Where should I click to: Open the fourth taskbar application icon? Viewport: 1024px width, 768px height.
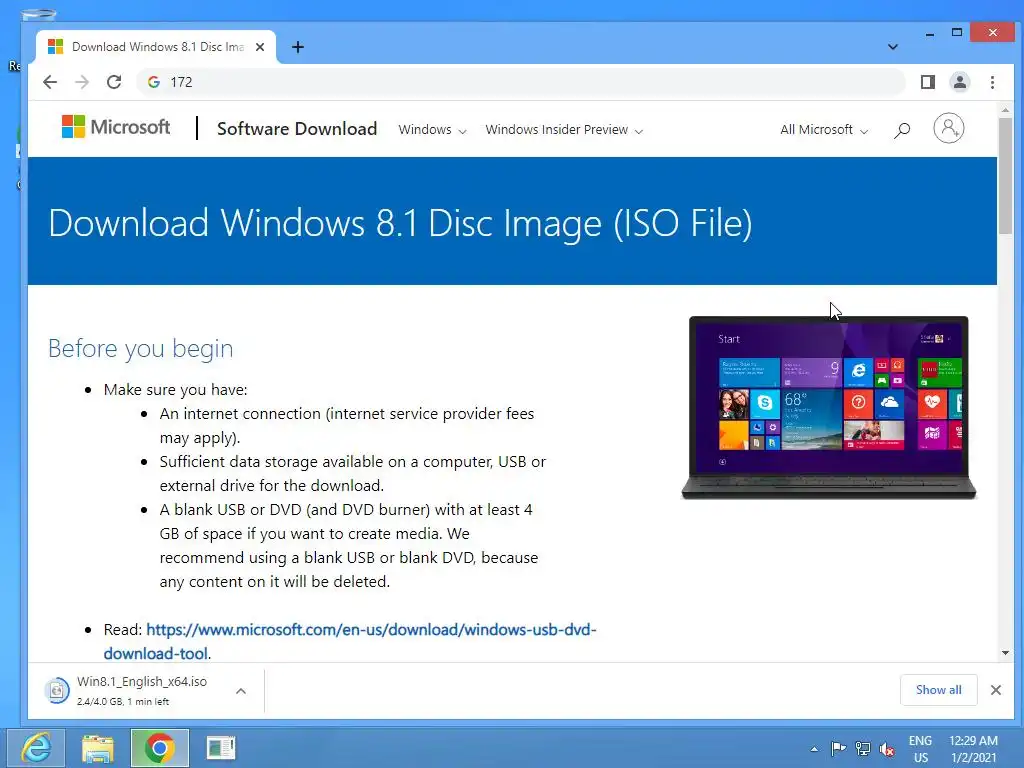point(221,748)
